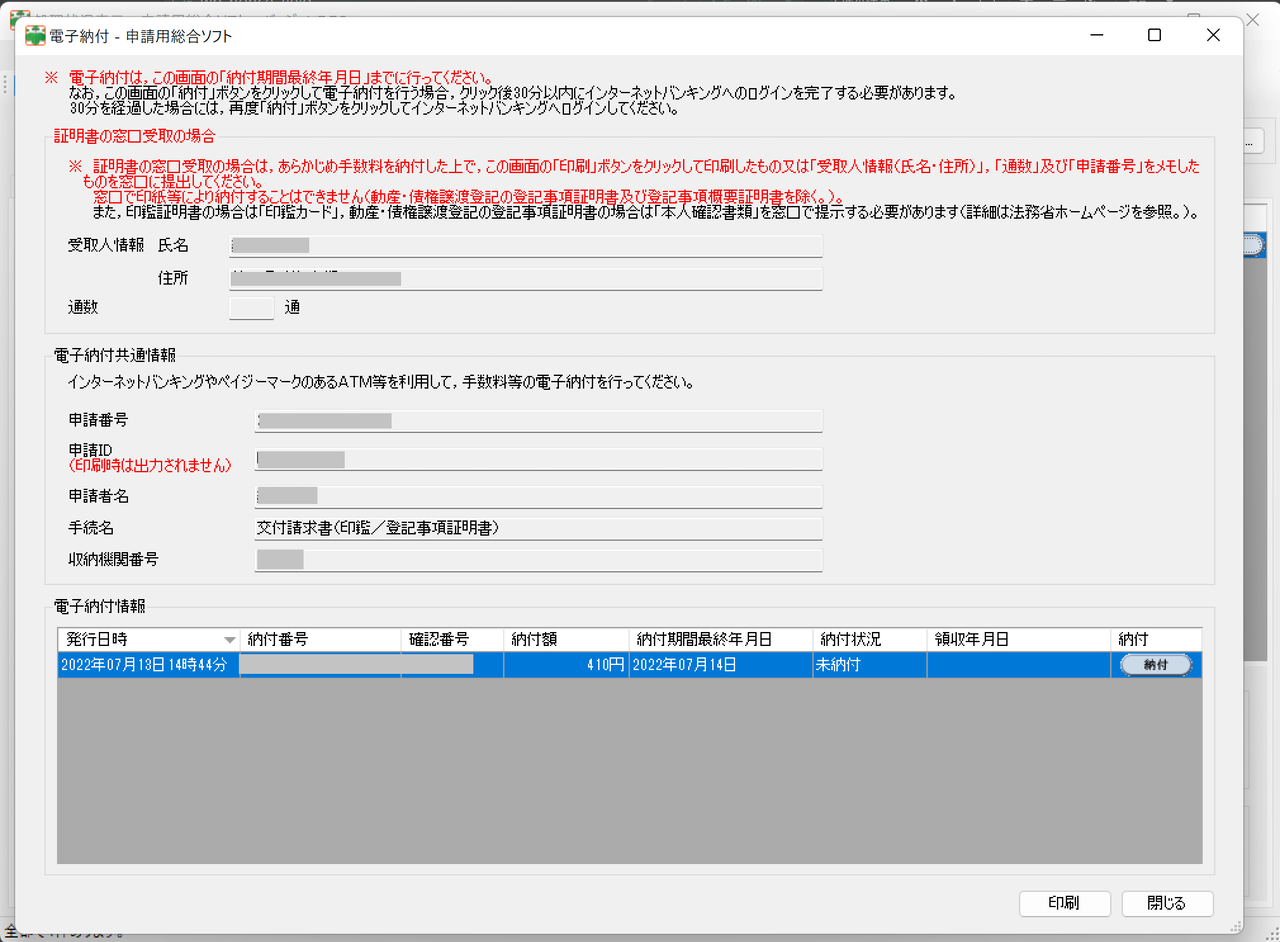1280x942 pixels.
Task: Click the 印刷 button to print
Action: point(1064,903)
